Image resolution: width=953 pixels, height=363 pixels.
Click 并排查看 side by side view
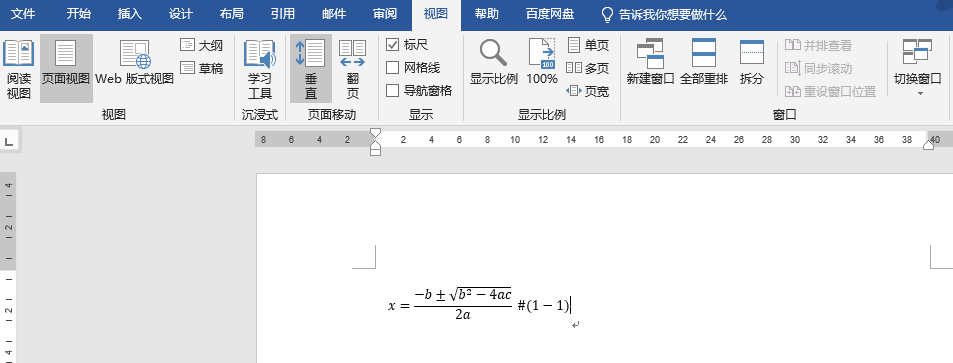click(818, 46)
